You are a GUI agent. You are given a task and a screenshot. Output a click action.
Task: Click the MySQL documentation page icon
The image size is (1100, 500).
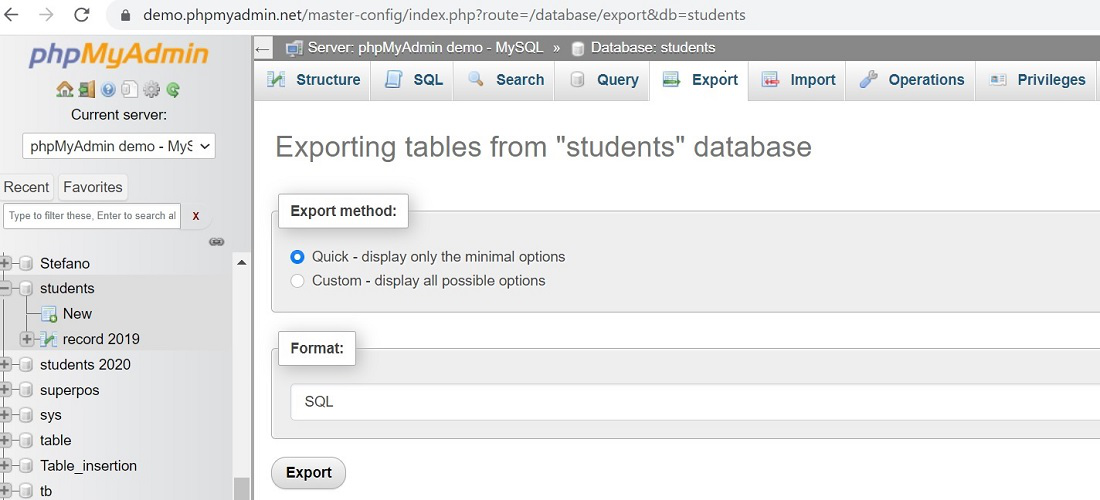point(129,89)
